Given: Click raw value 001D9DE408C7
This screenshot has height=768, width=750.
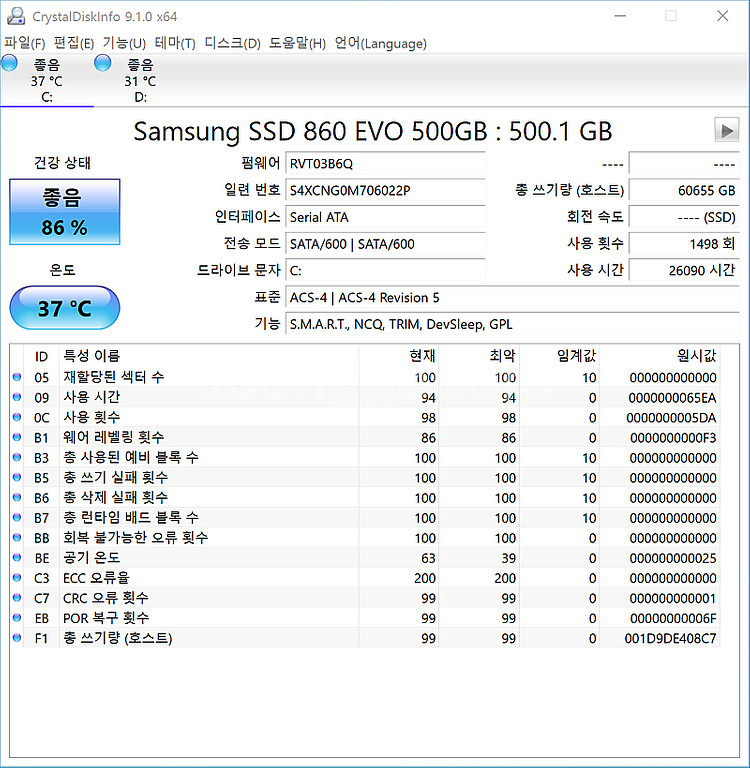Looking at the screenshot, I should point(670,638).
